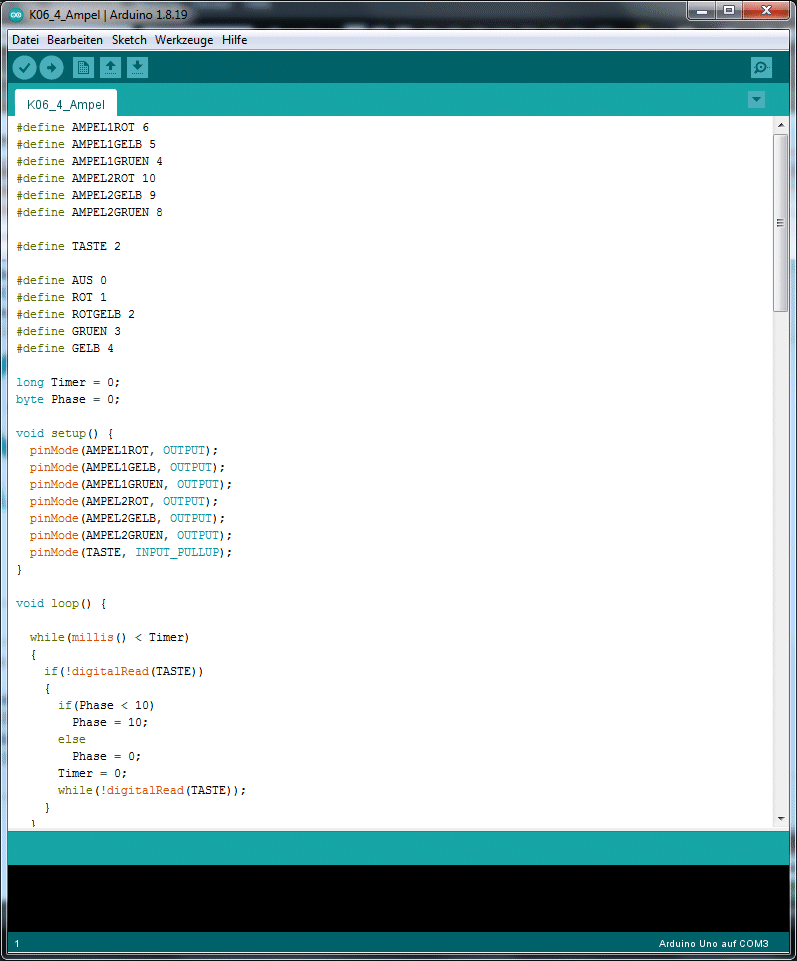Click the '#define AUS 0' line

pos(61,280)
